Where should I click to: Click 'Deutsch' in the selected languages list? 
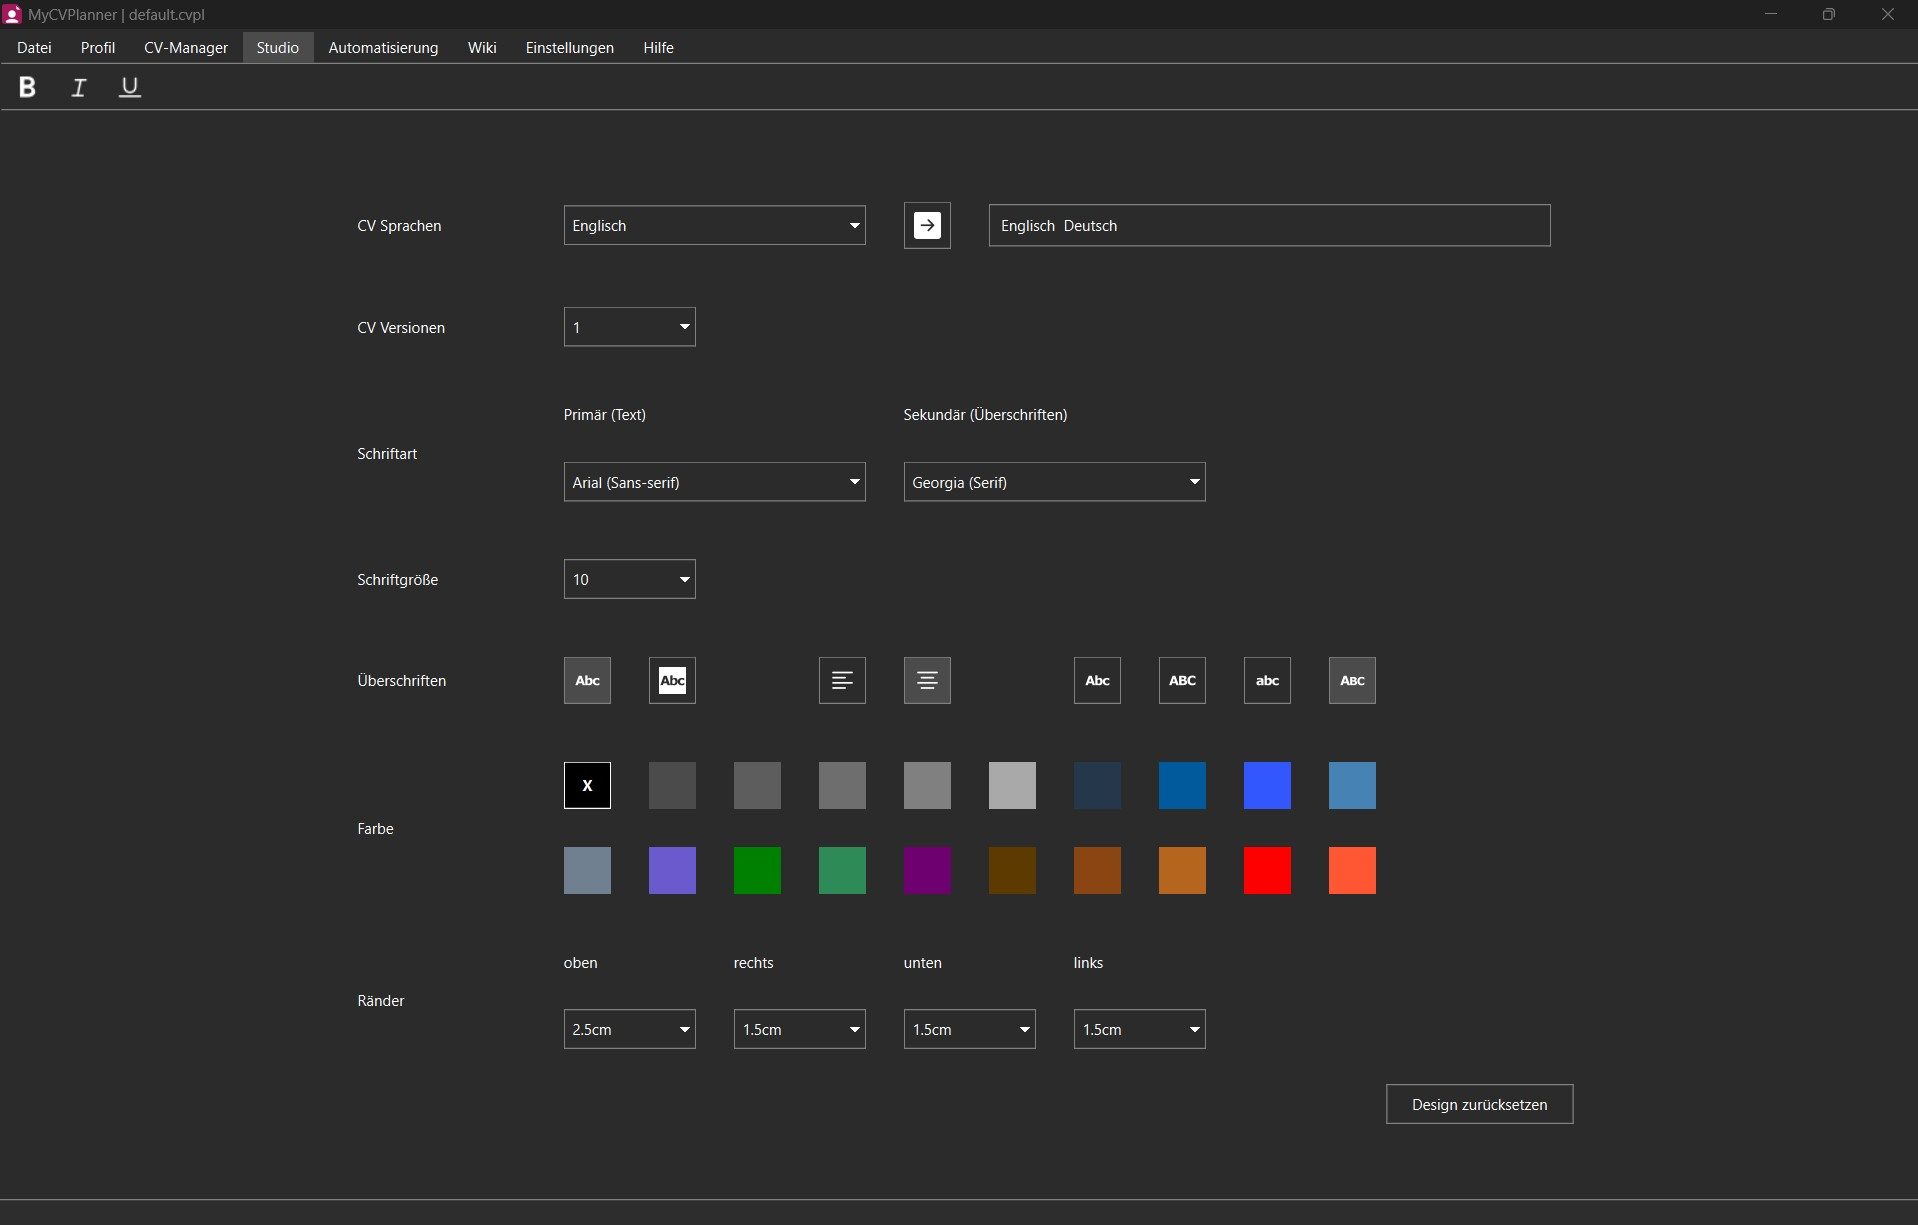[x=1090, y=226]
